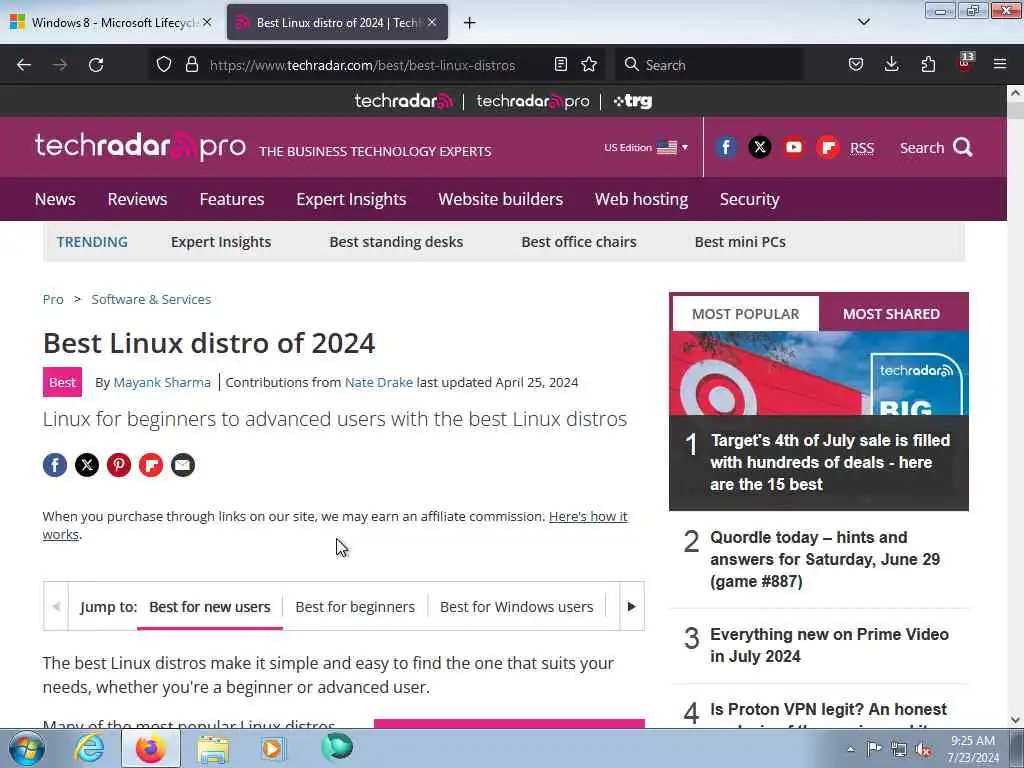
Task: Close the Windows 8 Microsoft Lifecycle tab
Action: click(x=207, y=22)
